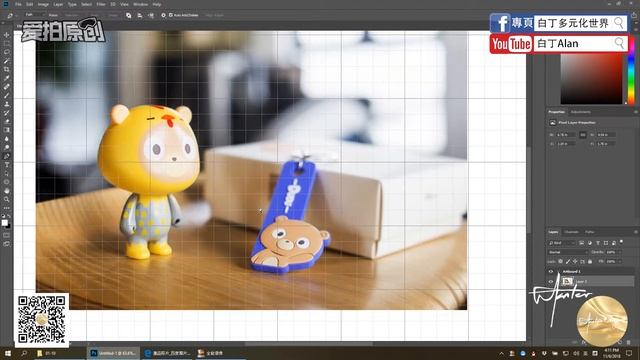Select the Blur tool
The width and height of the screenshot is (640, 360).
pos(7,139)
